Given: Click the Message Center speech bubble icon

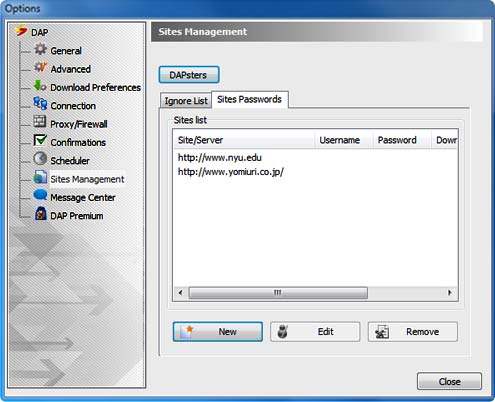Looking at the screenshot, I should [40, 195].
